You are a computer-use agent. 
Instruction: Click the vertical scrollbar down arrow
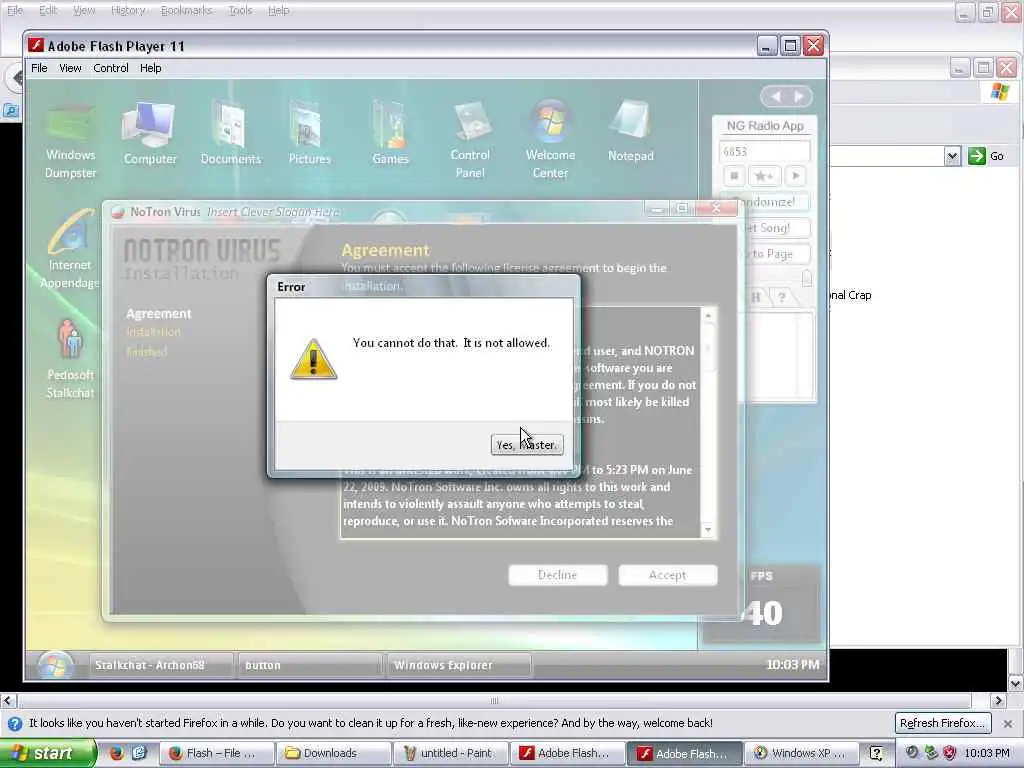click(1016, 684)
